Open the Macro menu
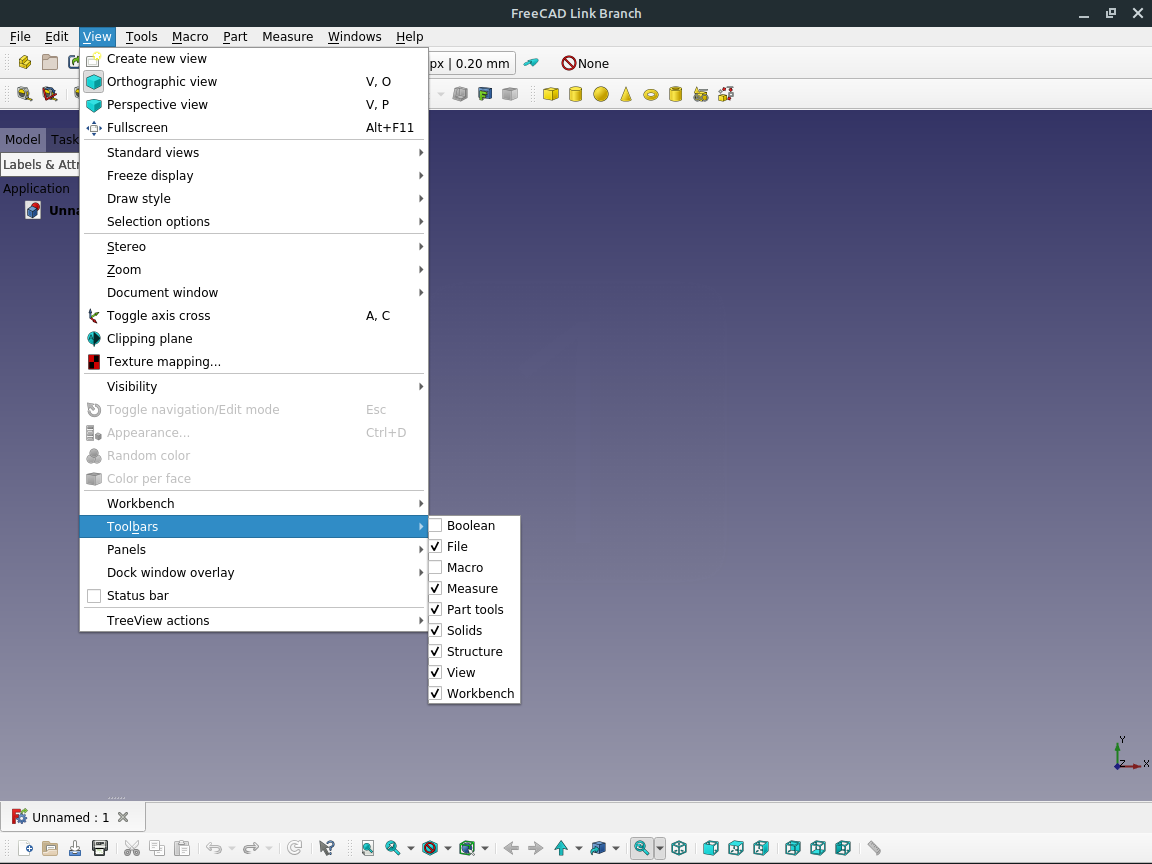1152x864 pixels. click(190, 36)
